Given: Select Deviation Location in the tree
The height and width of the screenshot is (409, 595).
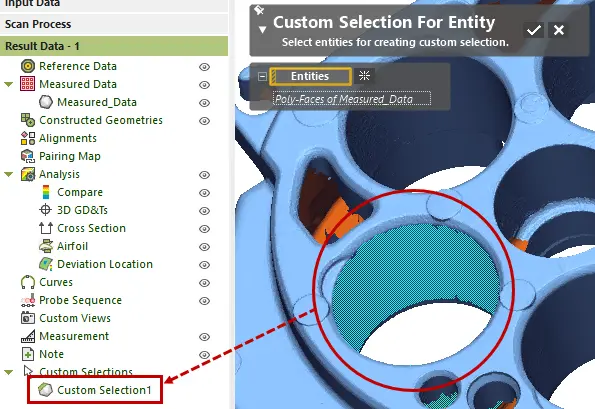Looking at the screenshot, I should 105,264.
